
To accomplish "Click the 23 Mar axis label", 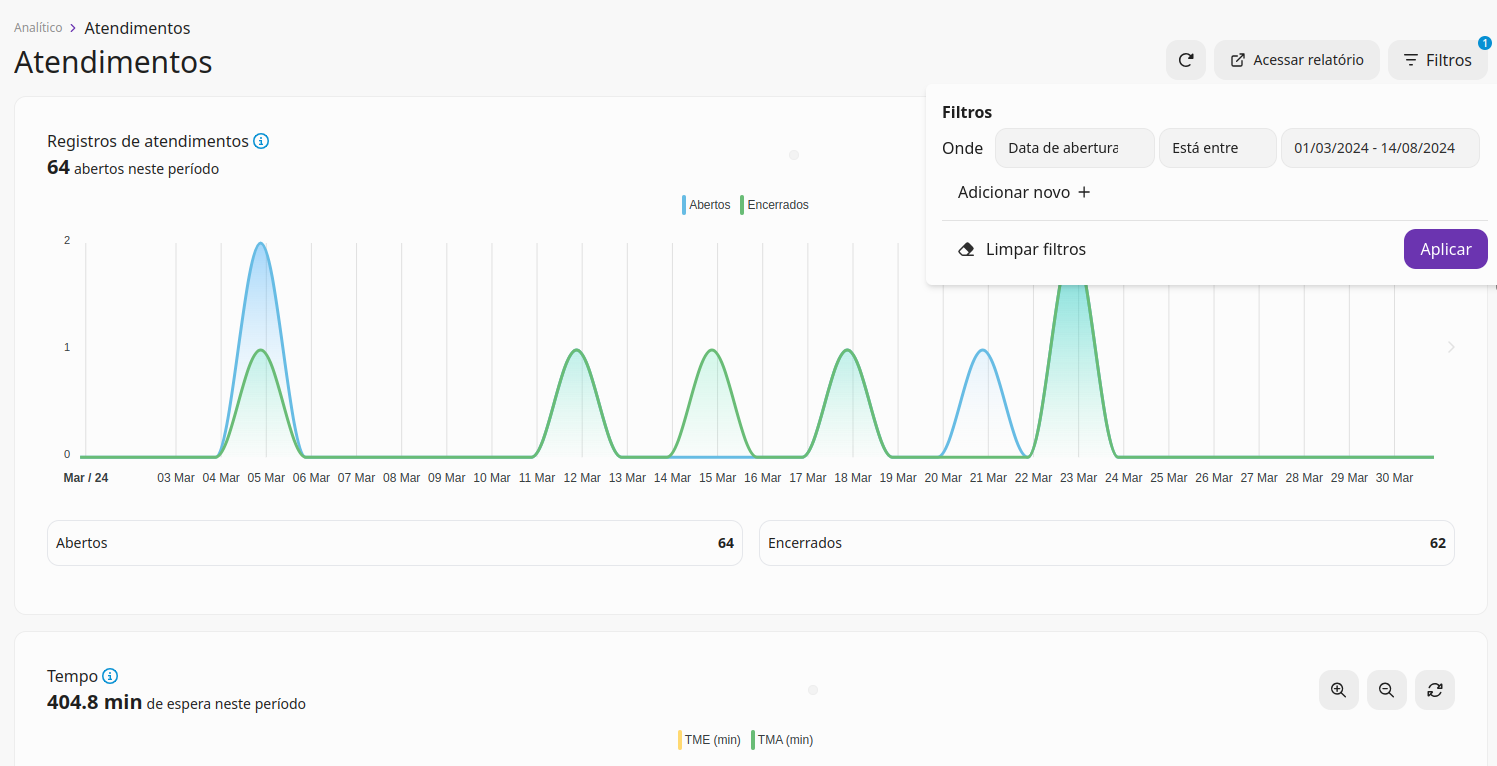I will tap(1079, 478).
